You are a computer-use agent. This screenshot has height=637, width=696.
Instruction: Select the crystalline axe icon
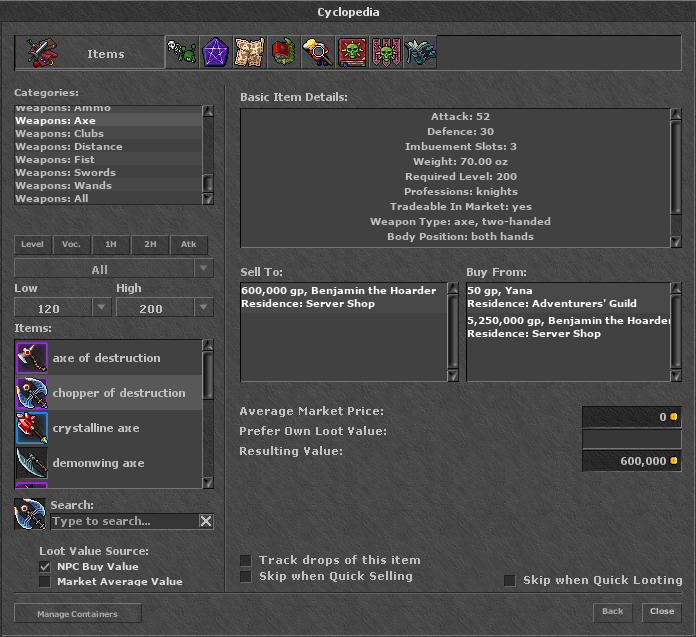click(x=32, y=428)
